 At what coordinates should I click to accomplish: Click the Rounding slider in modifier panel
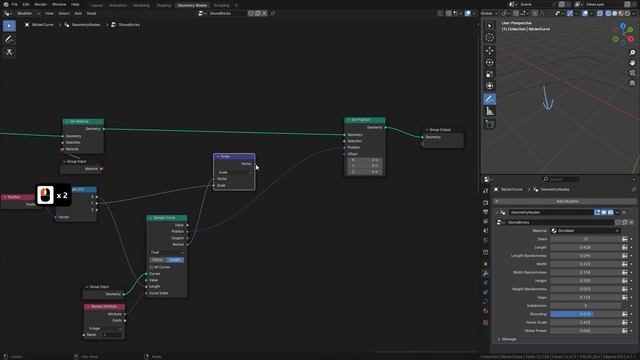(x=585, y=314)
